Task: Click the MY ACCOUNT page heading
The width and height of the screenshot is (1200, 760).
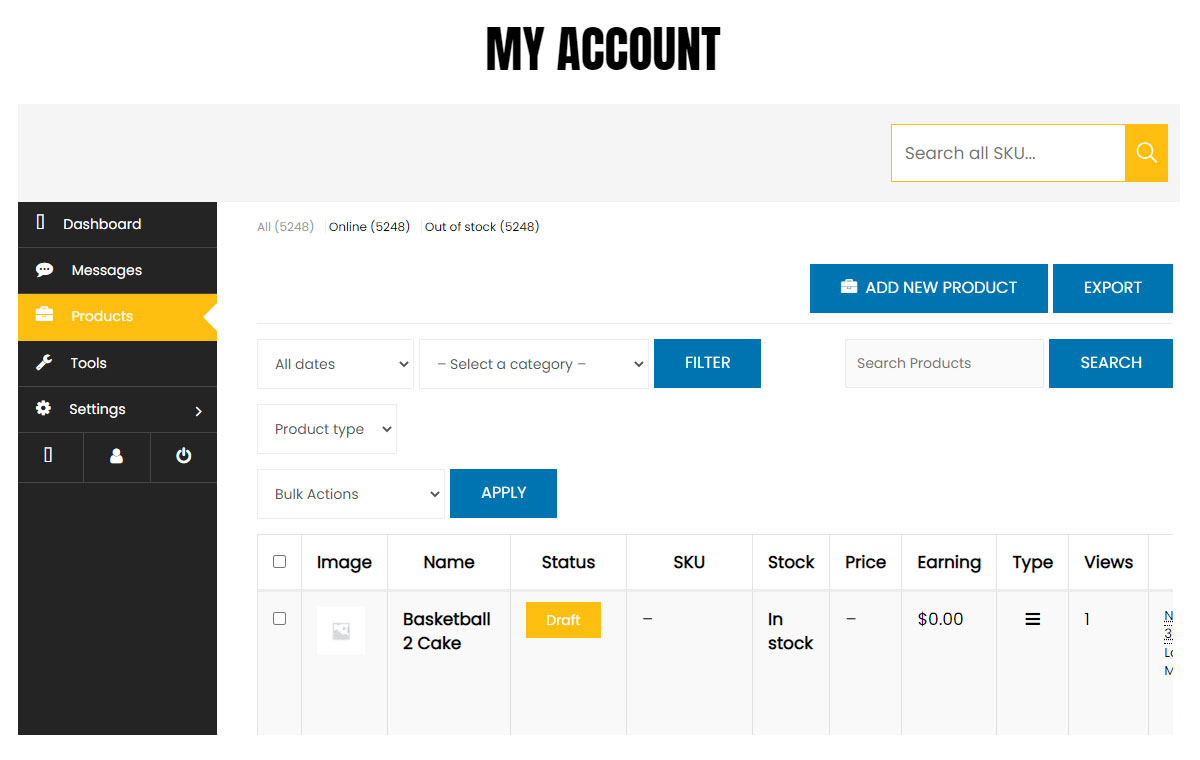Action: [603, 49]
